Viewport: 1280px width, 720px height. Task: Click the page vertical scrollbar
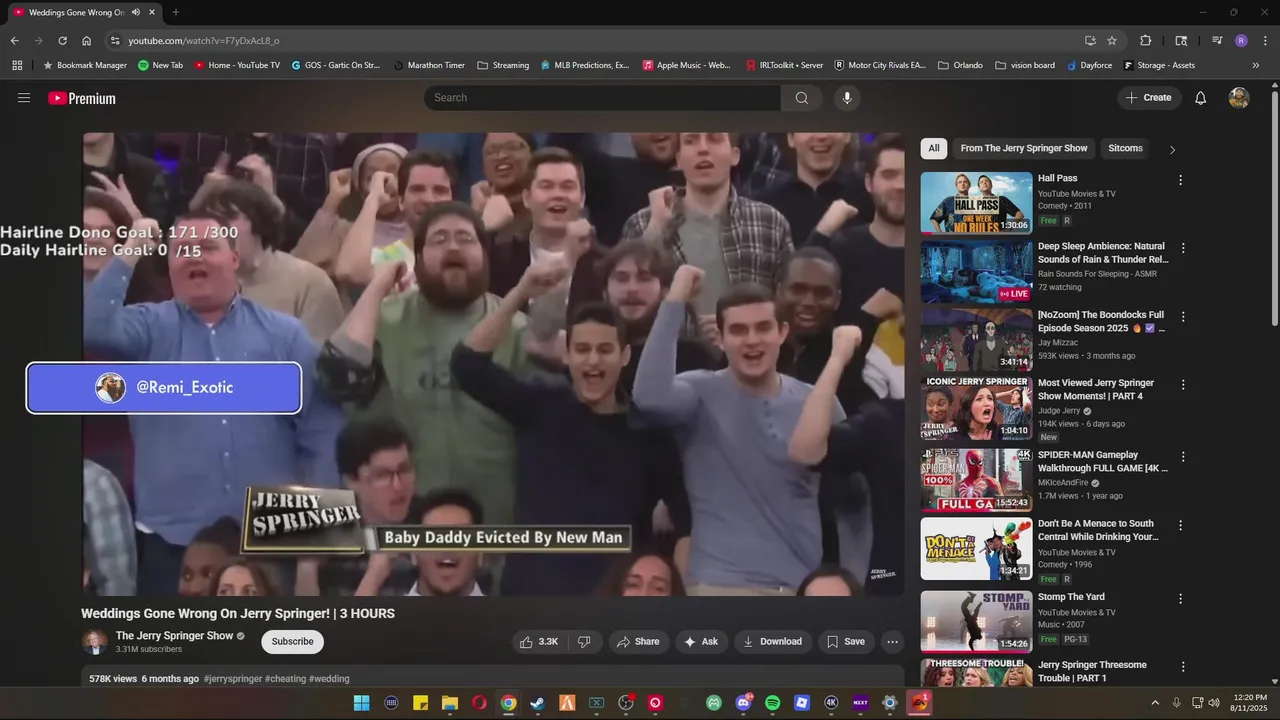click(x=1274, y=207)
